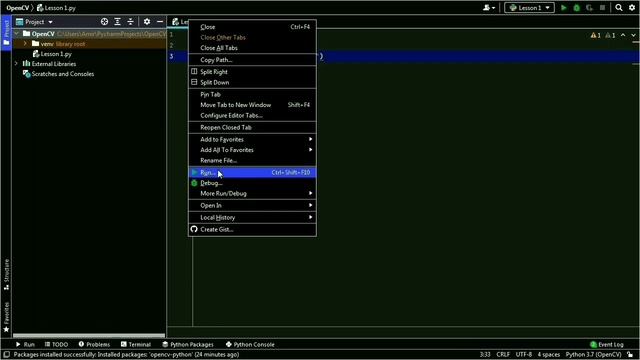
Task: Expand the Add to Favorites submenu
Action: pos(252,139)
